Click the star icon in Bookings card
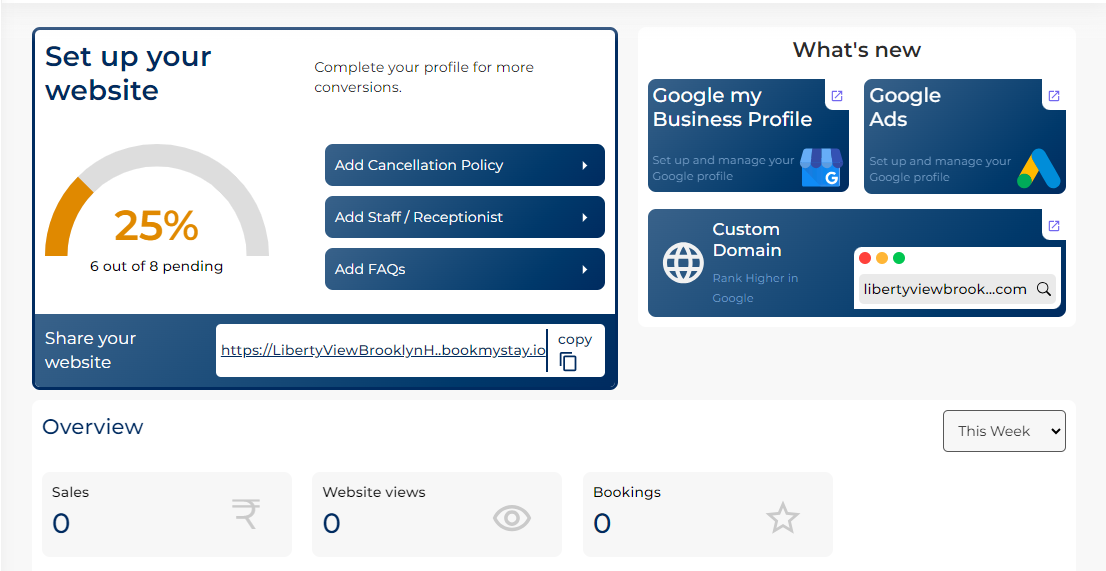1106x571 pixels. coord(783,517)
